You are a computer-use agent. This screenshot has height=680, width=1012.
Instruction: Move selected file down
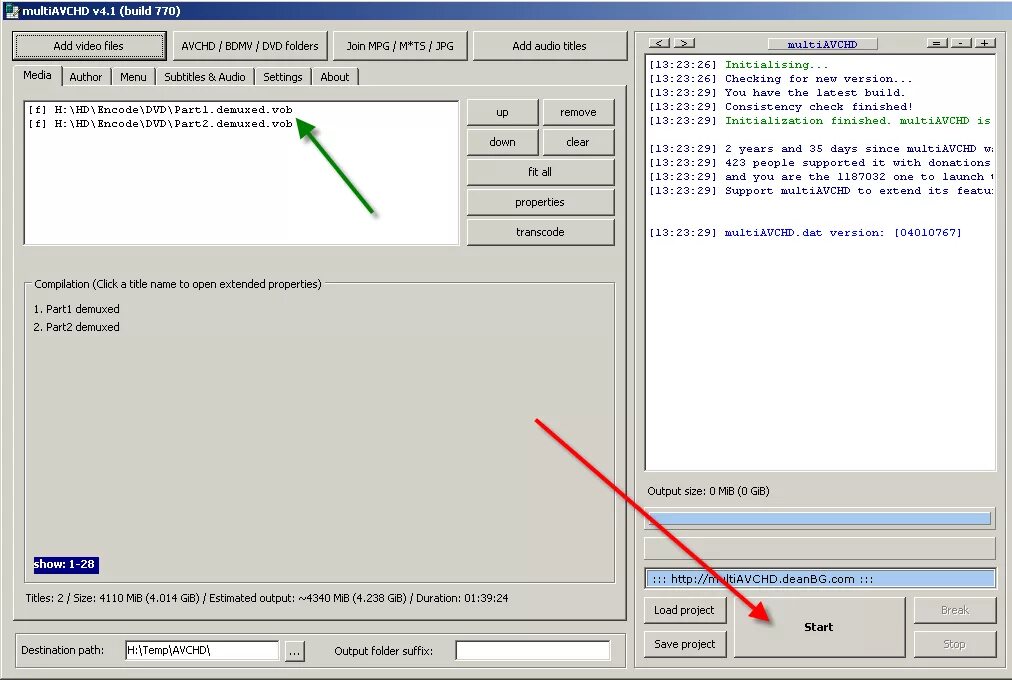(x=502, y=142)
